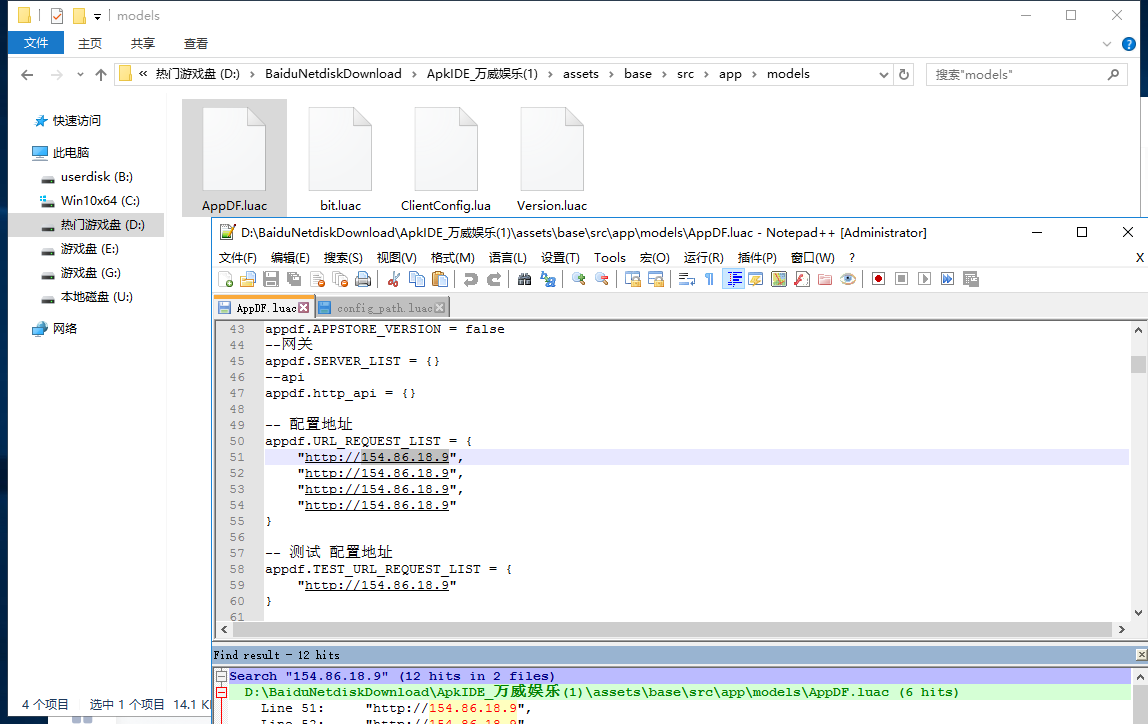Open the 查看 ribbon tab in Explorer
This screenshot has height=724, width=1148.
[195, 44]
